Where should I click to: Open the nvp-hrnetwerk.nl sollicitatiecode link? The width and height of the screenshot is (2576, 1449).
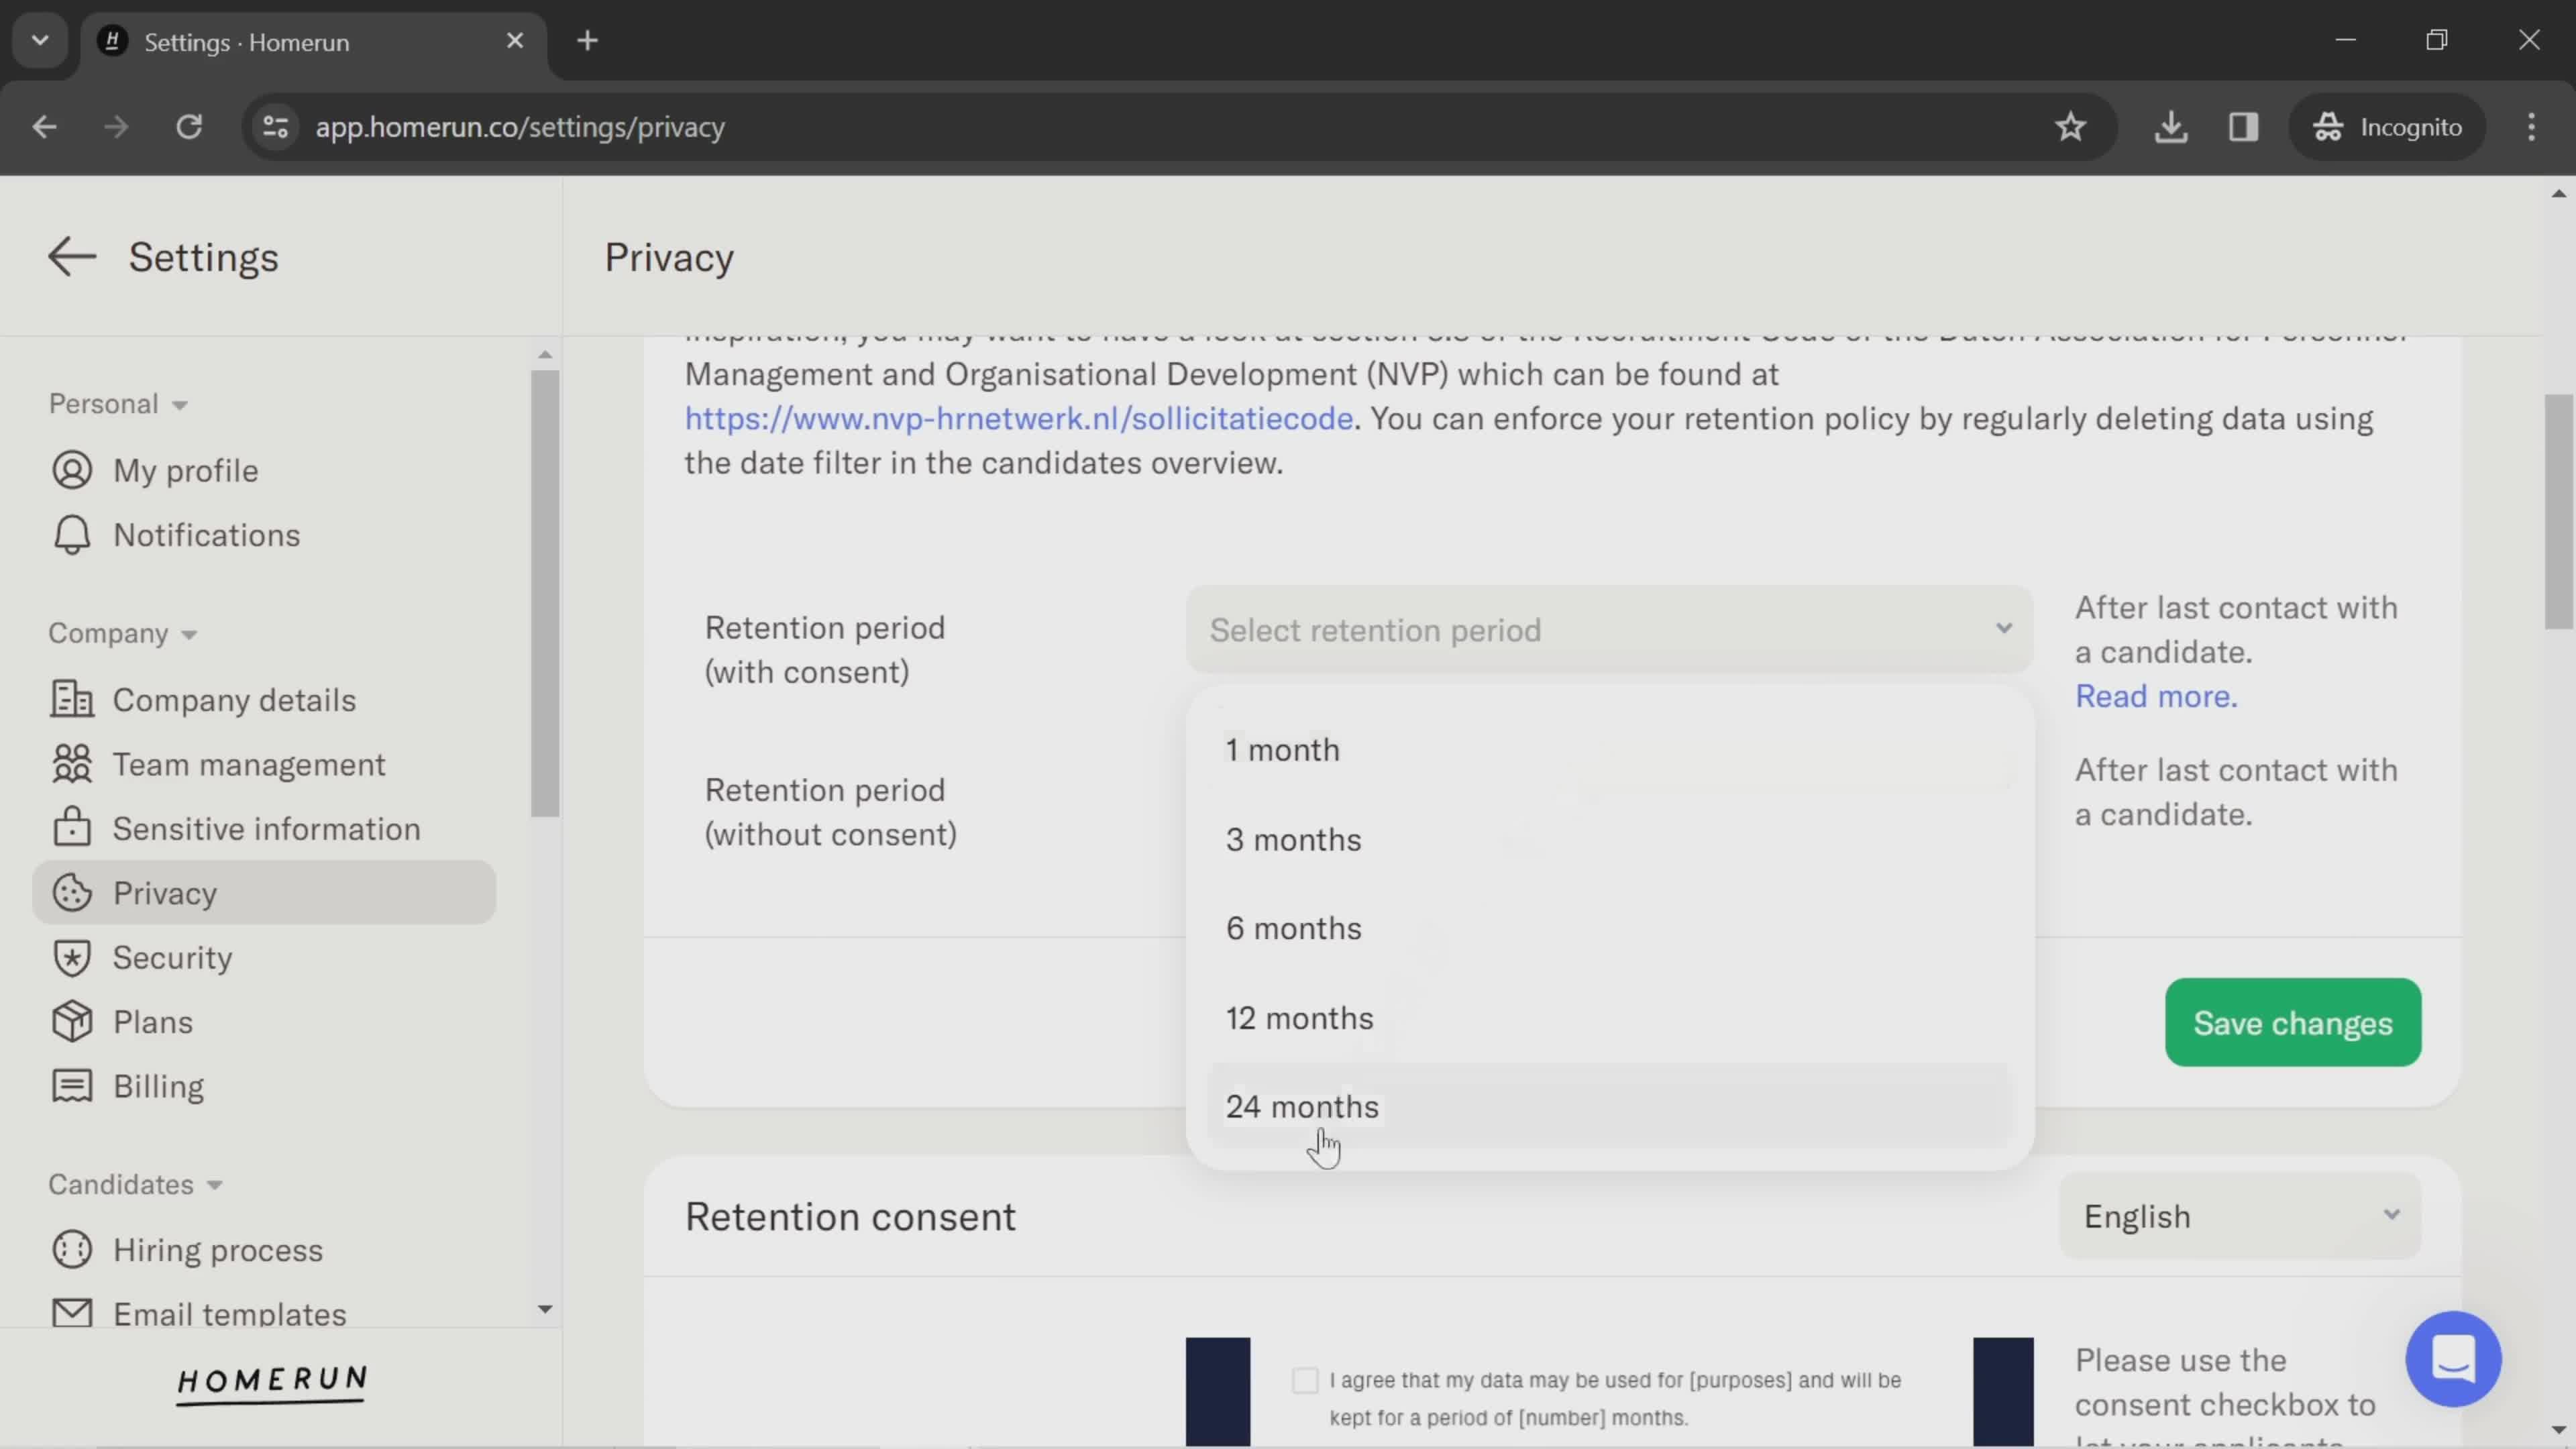pos(1018,418)
